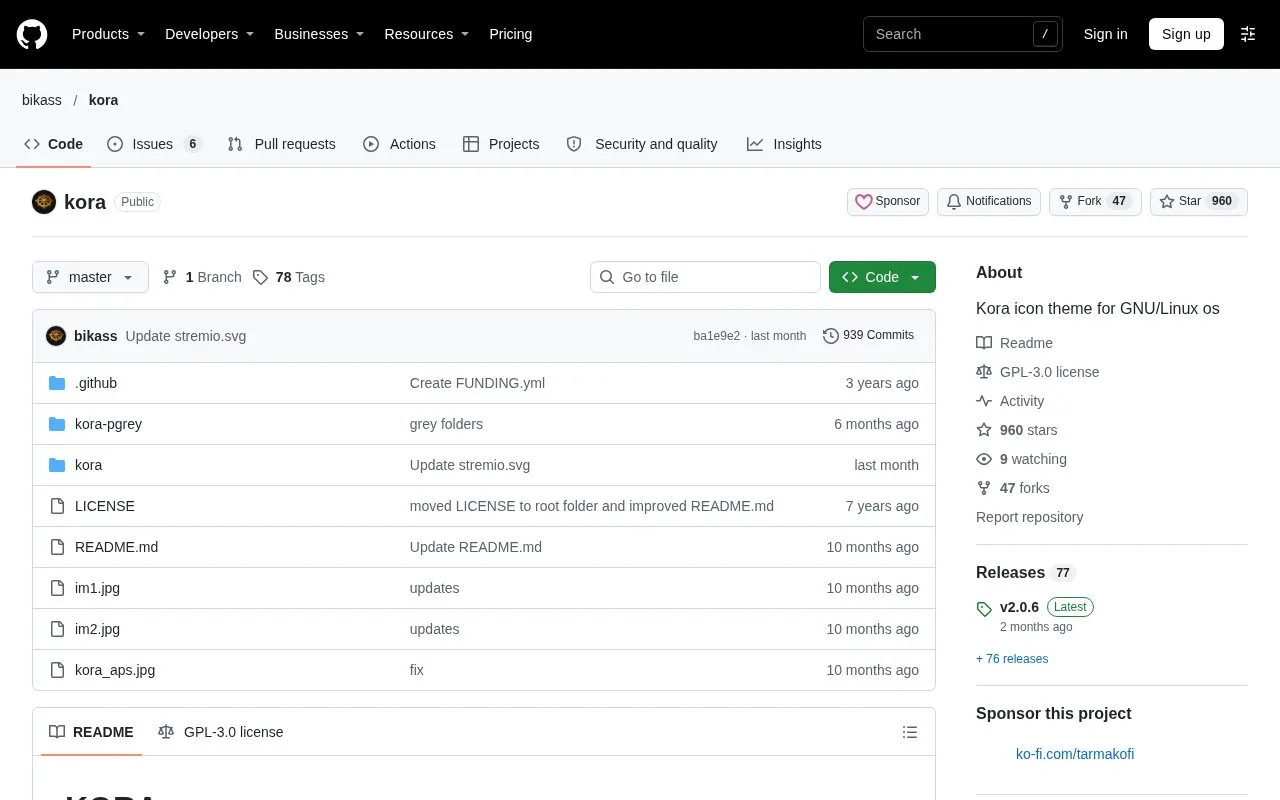This screenshot has width=1280, height=800.
Task: Expand the Businesses menu
Action: pyautogui.click(x=319, y=34)
